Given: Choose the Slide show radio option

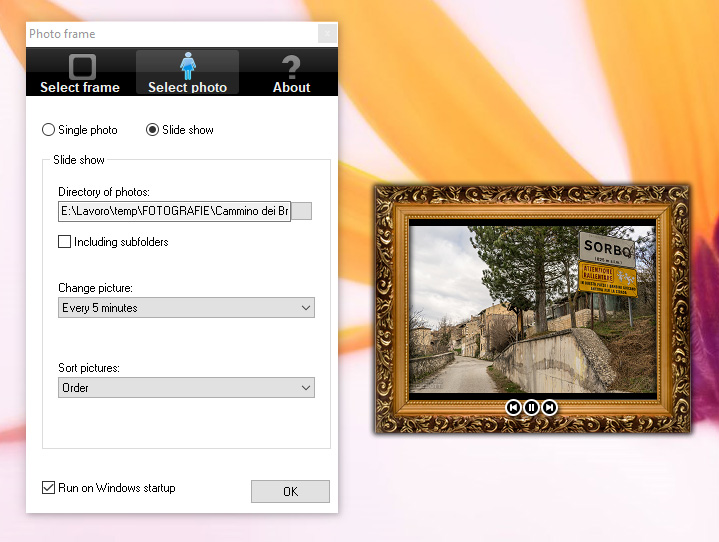Looking at the screenshot, I should click(x=153, y=130).
